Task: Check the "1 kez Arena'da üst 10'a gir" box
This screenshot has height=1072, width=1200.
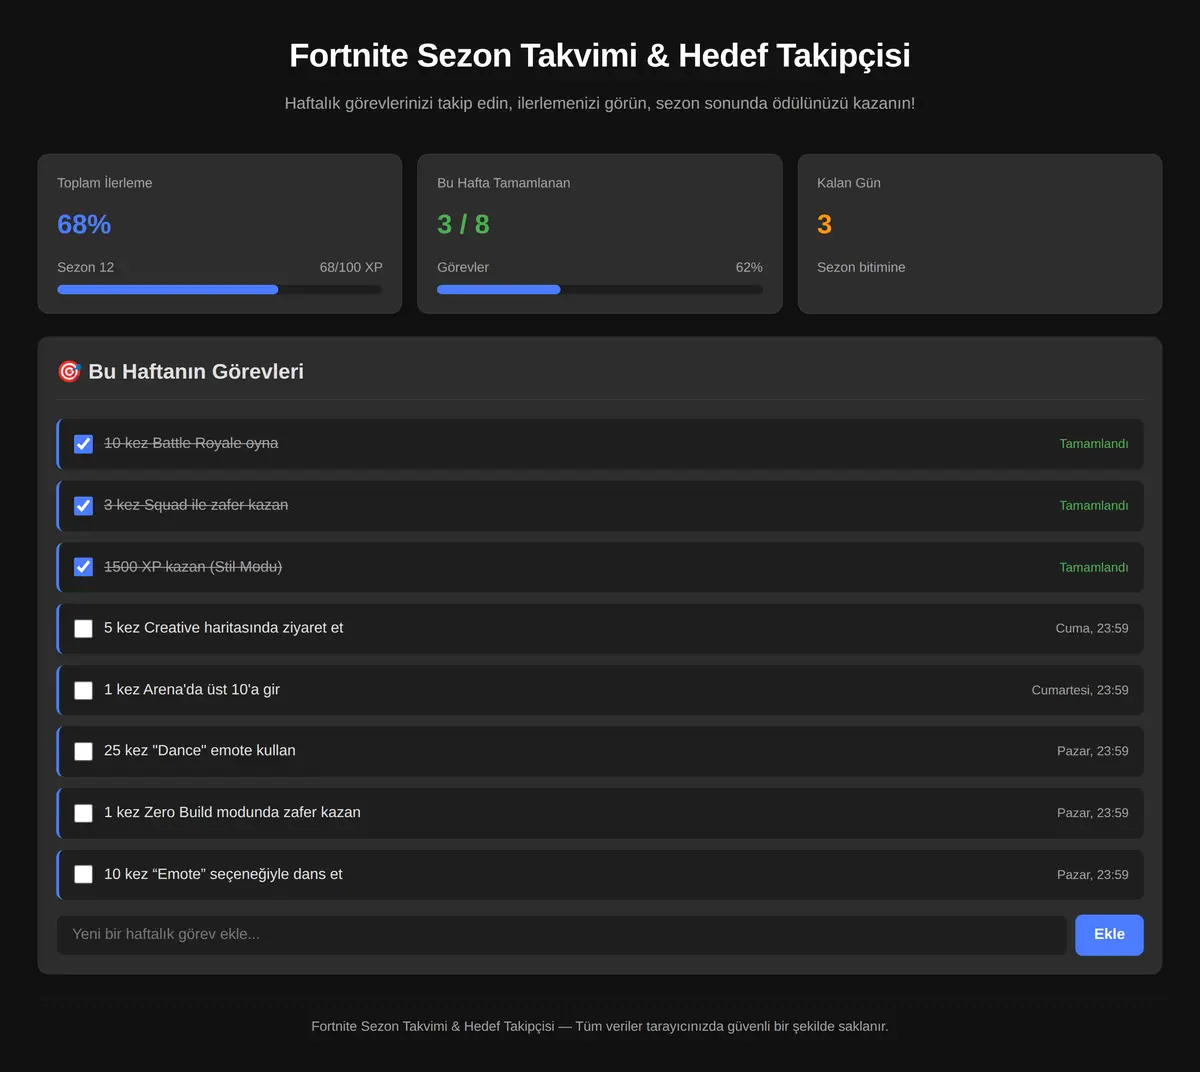Action: coord(84,690)
